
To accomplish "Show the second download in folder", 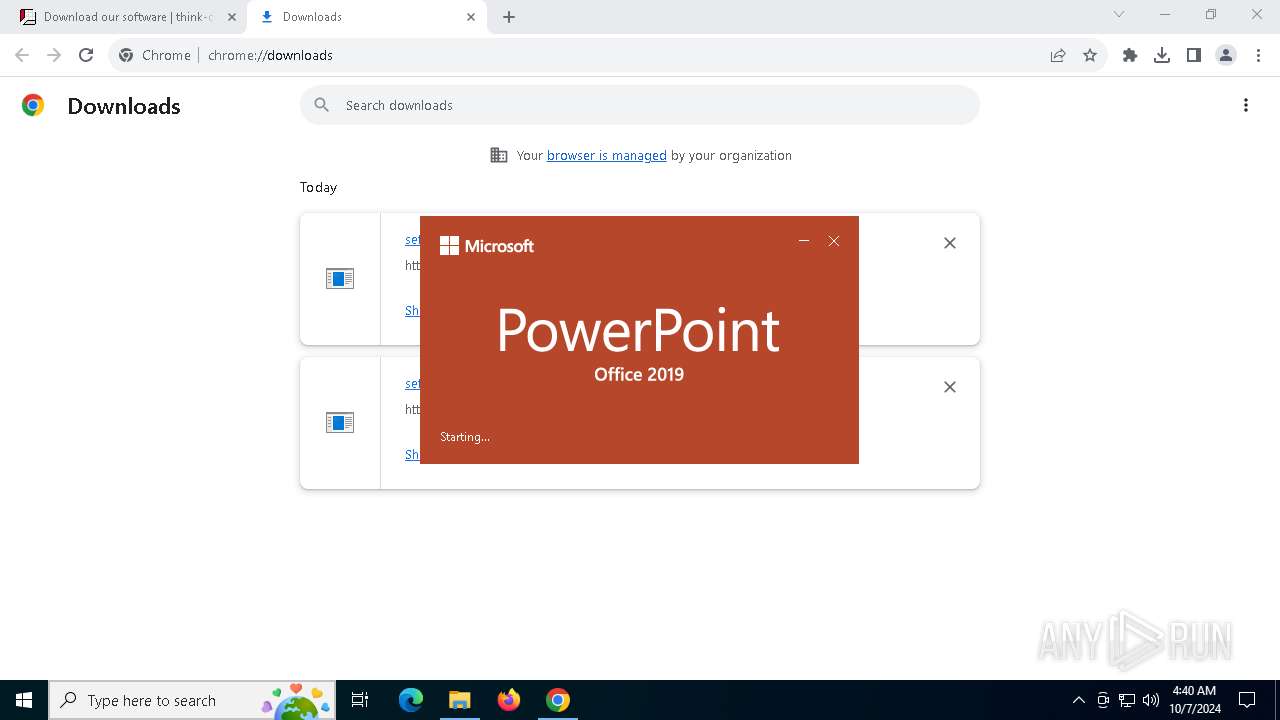I will tap(412, 455).
